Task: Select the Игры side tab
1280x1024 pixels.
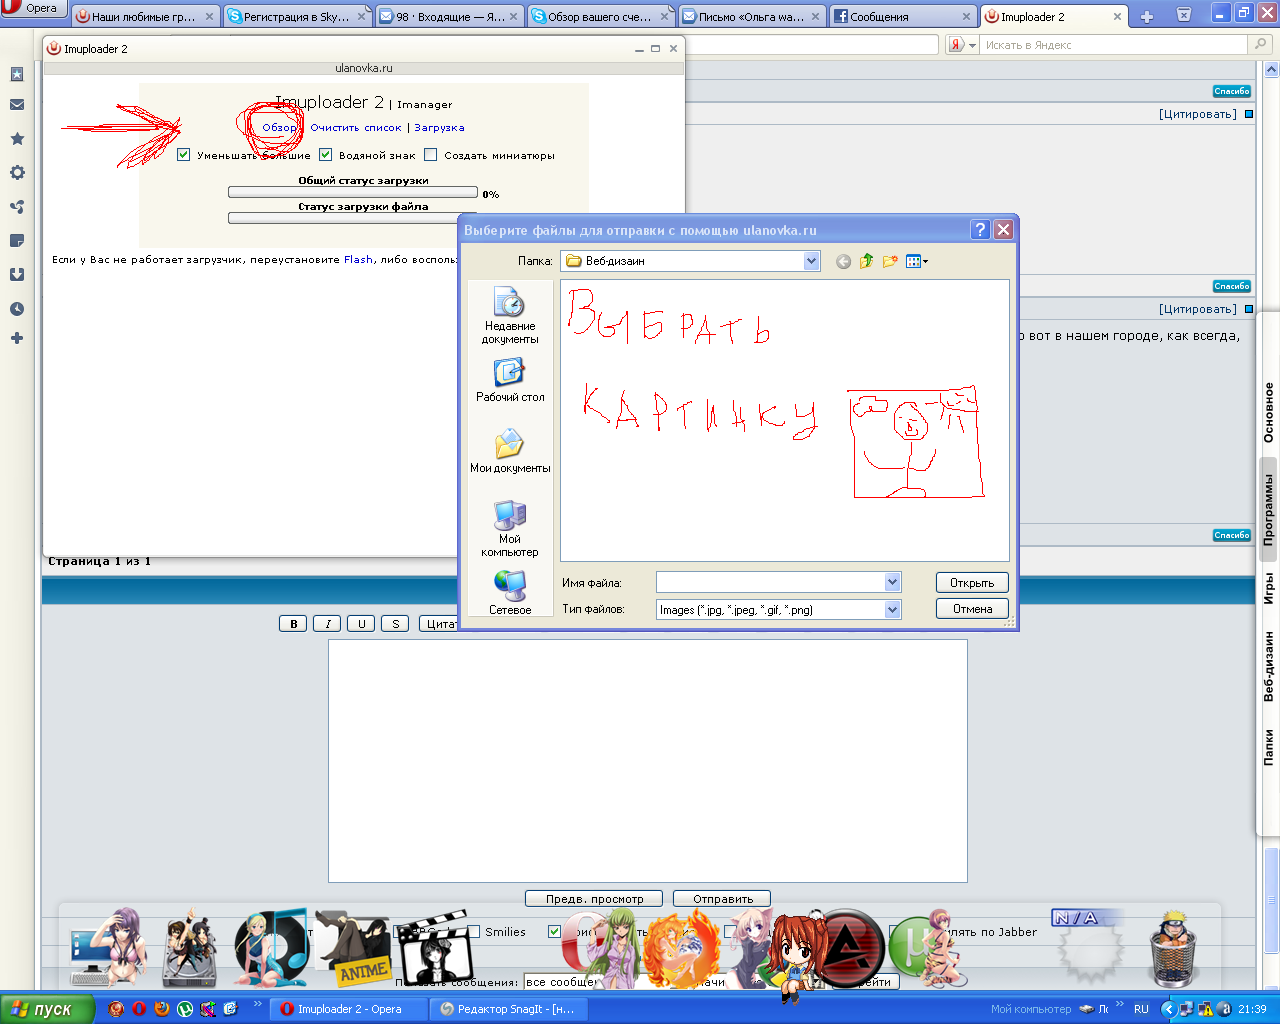Action: (x=1268, y=588)
